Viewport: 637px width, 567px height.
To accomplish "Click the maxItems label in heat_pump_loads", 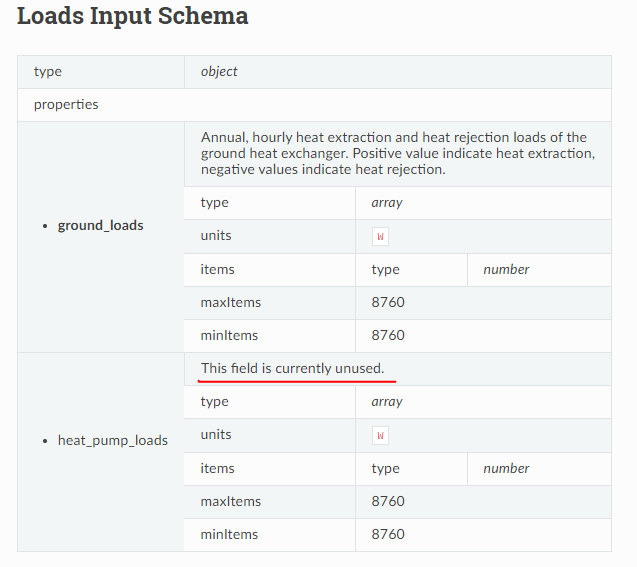I will [x=231, y=501].
